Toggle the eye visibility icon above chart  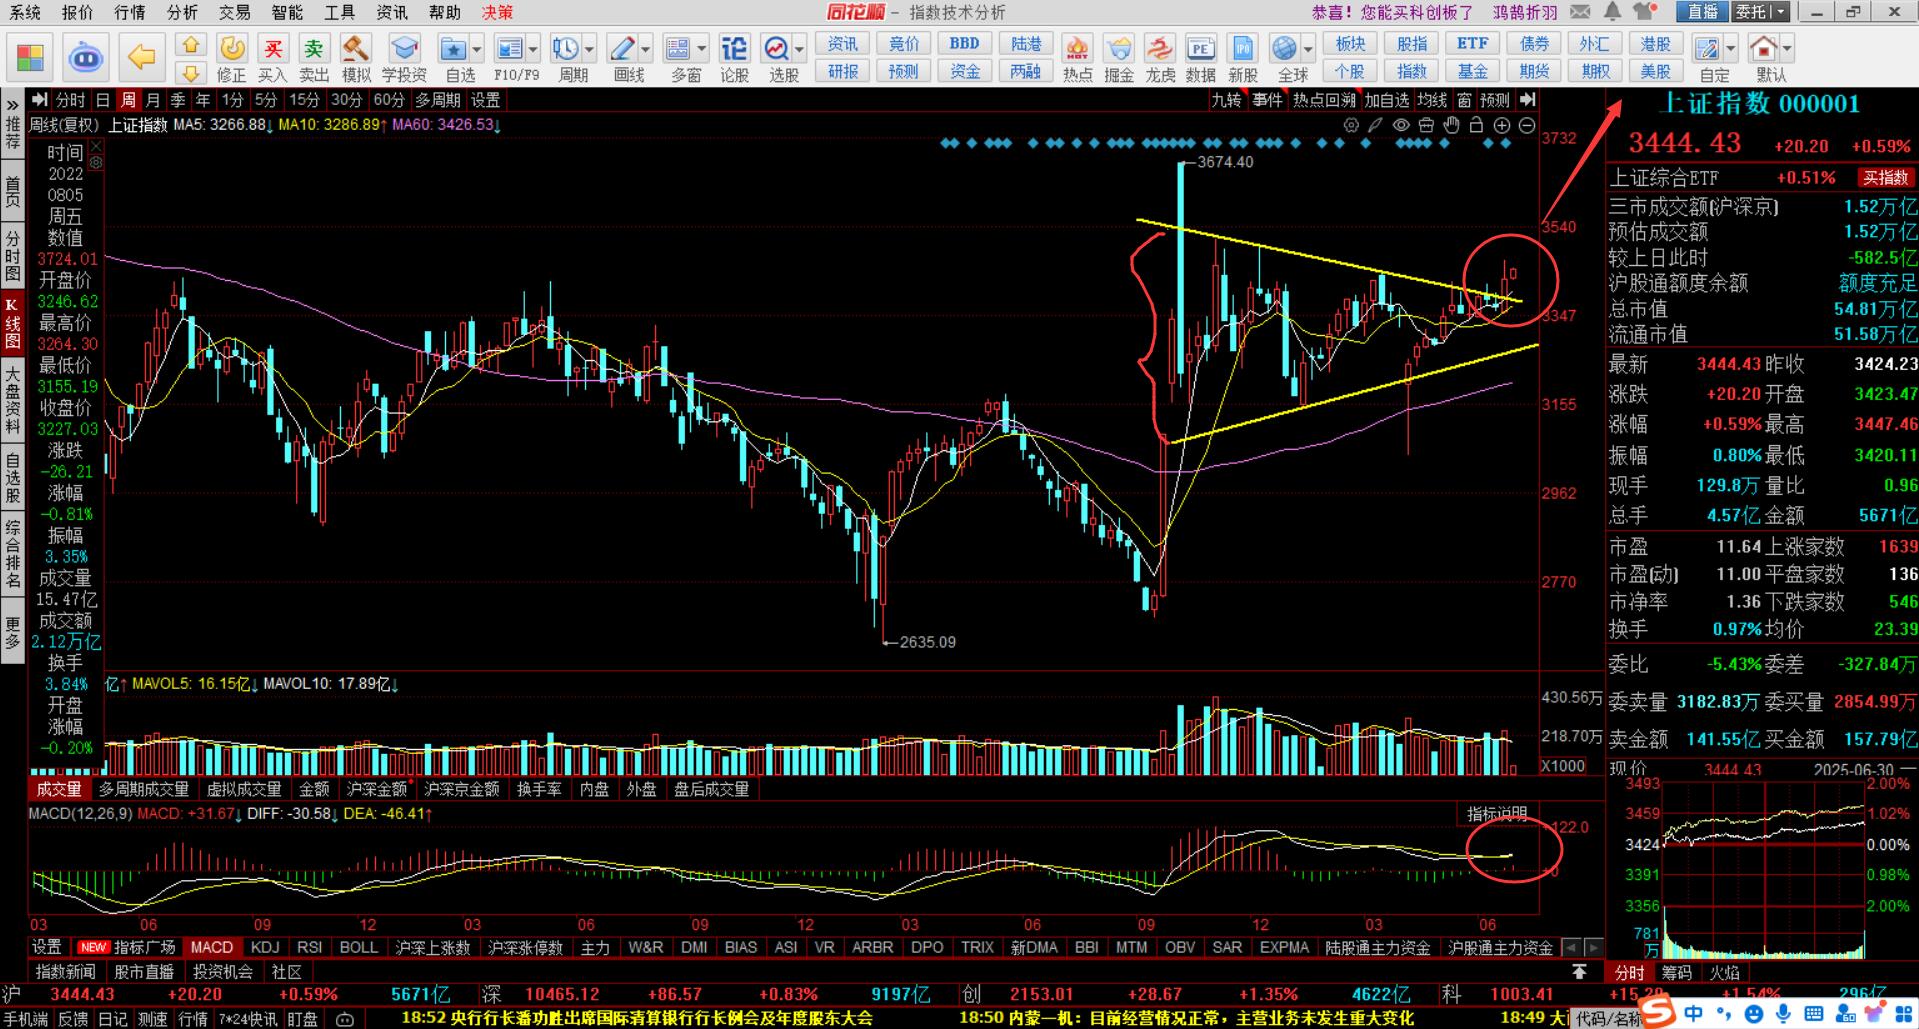pos(1401,125)
